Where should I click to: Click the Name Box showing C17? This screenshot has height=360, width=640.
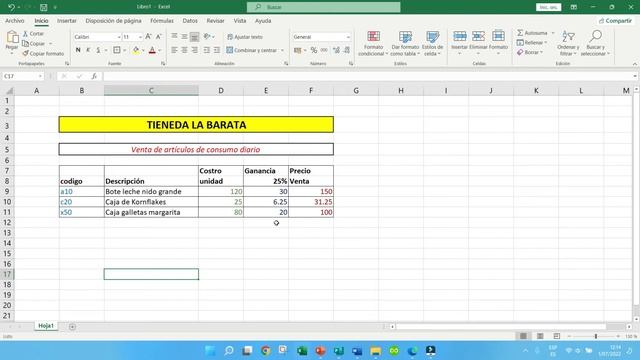pos(22,76)
